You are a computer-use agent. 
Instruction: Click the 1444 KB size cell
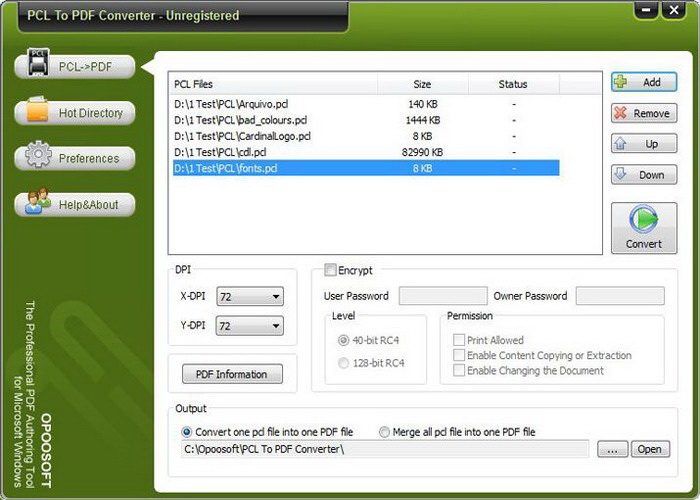point(422,120)
